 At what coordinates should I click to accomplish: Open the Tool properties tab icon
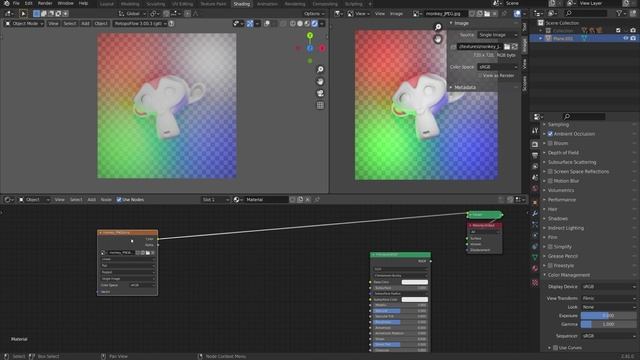535,131
